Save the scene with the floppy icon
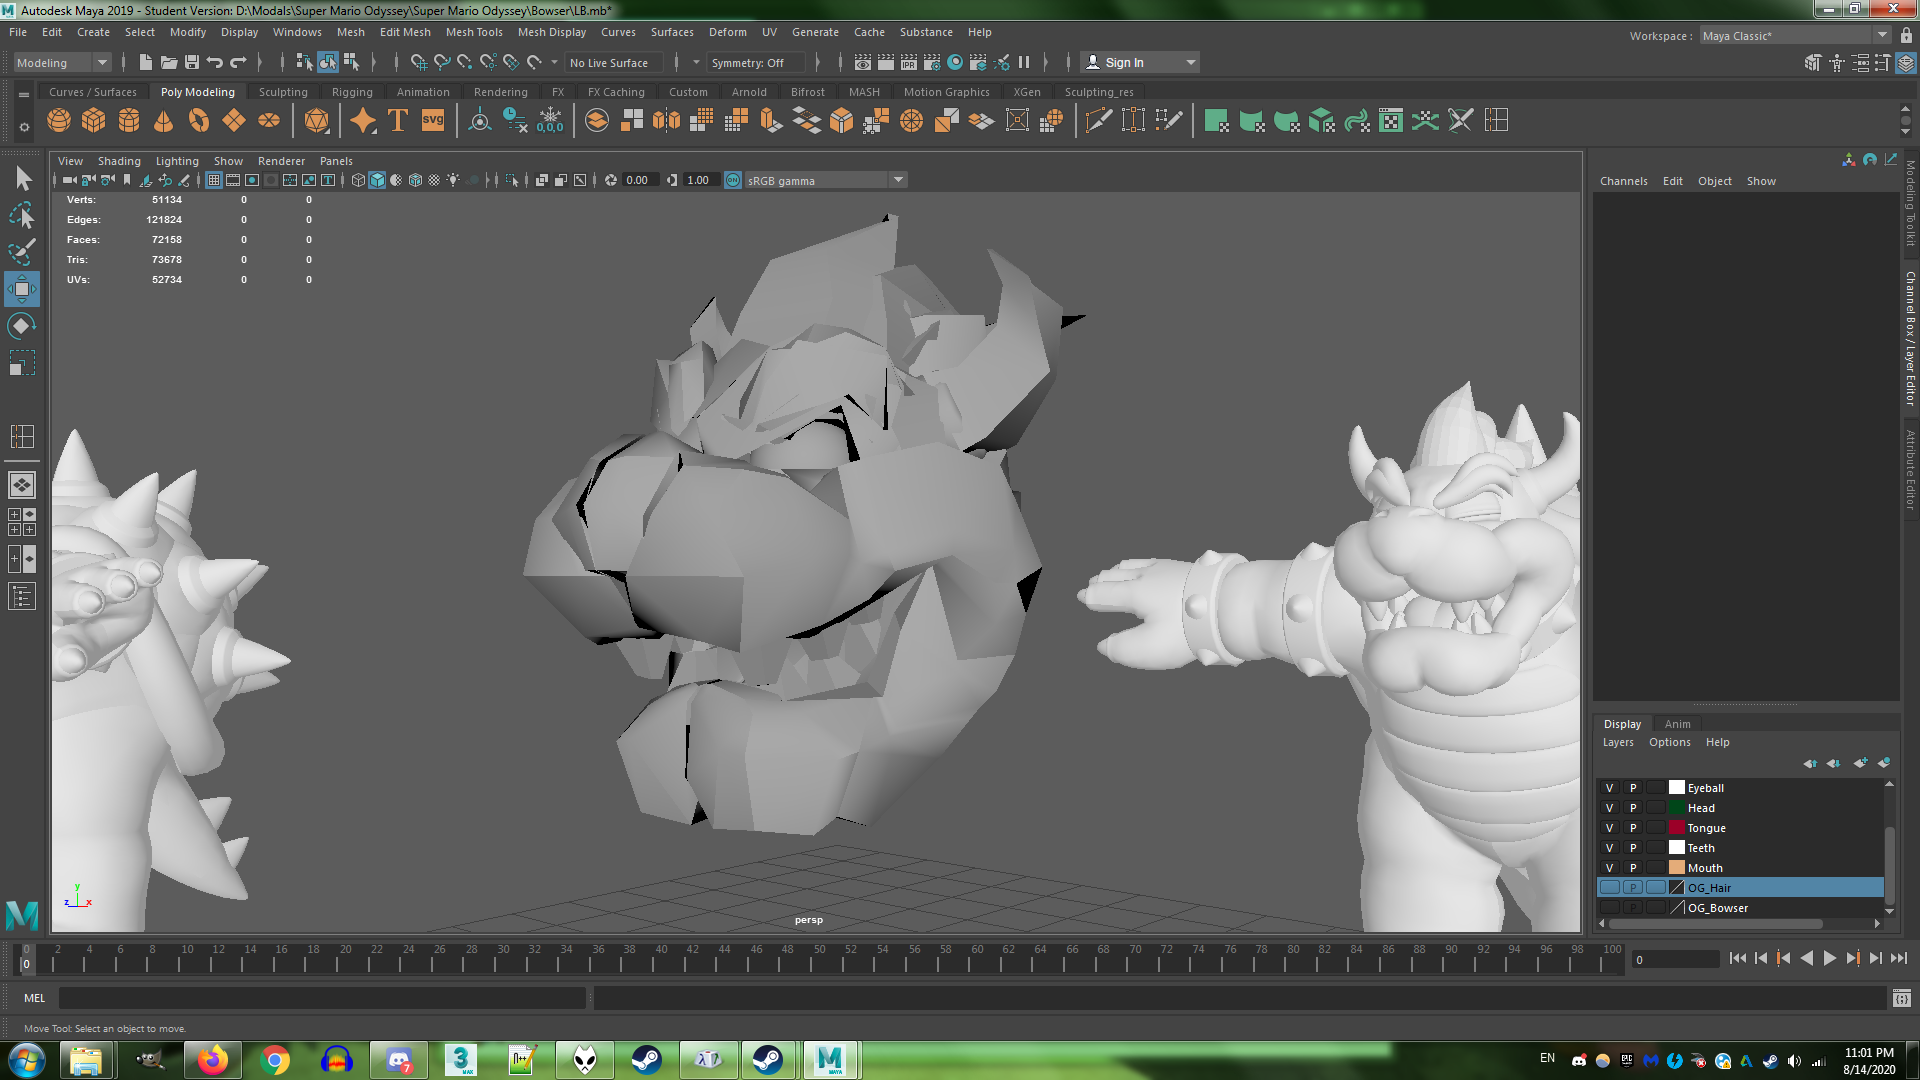1920x1080 pixels. 192,62
